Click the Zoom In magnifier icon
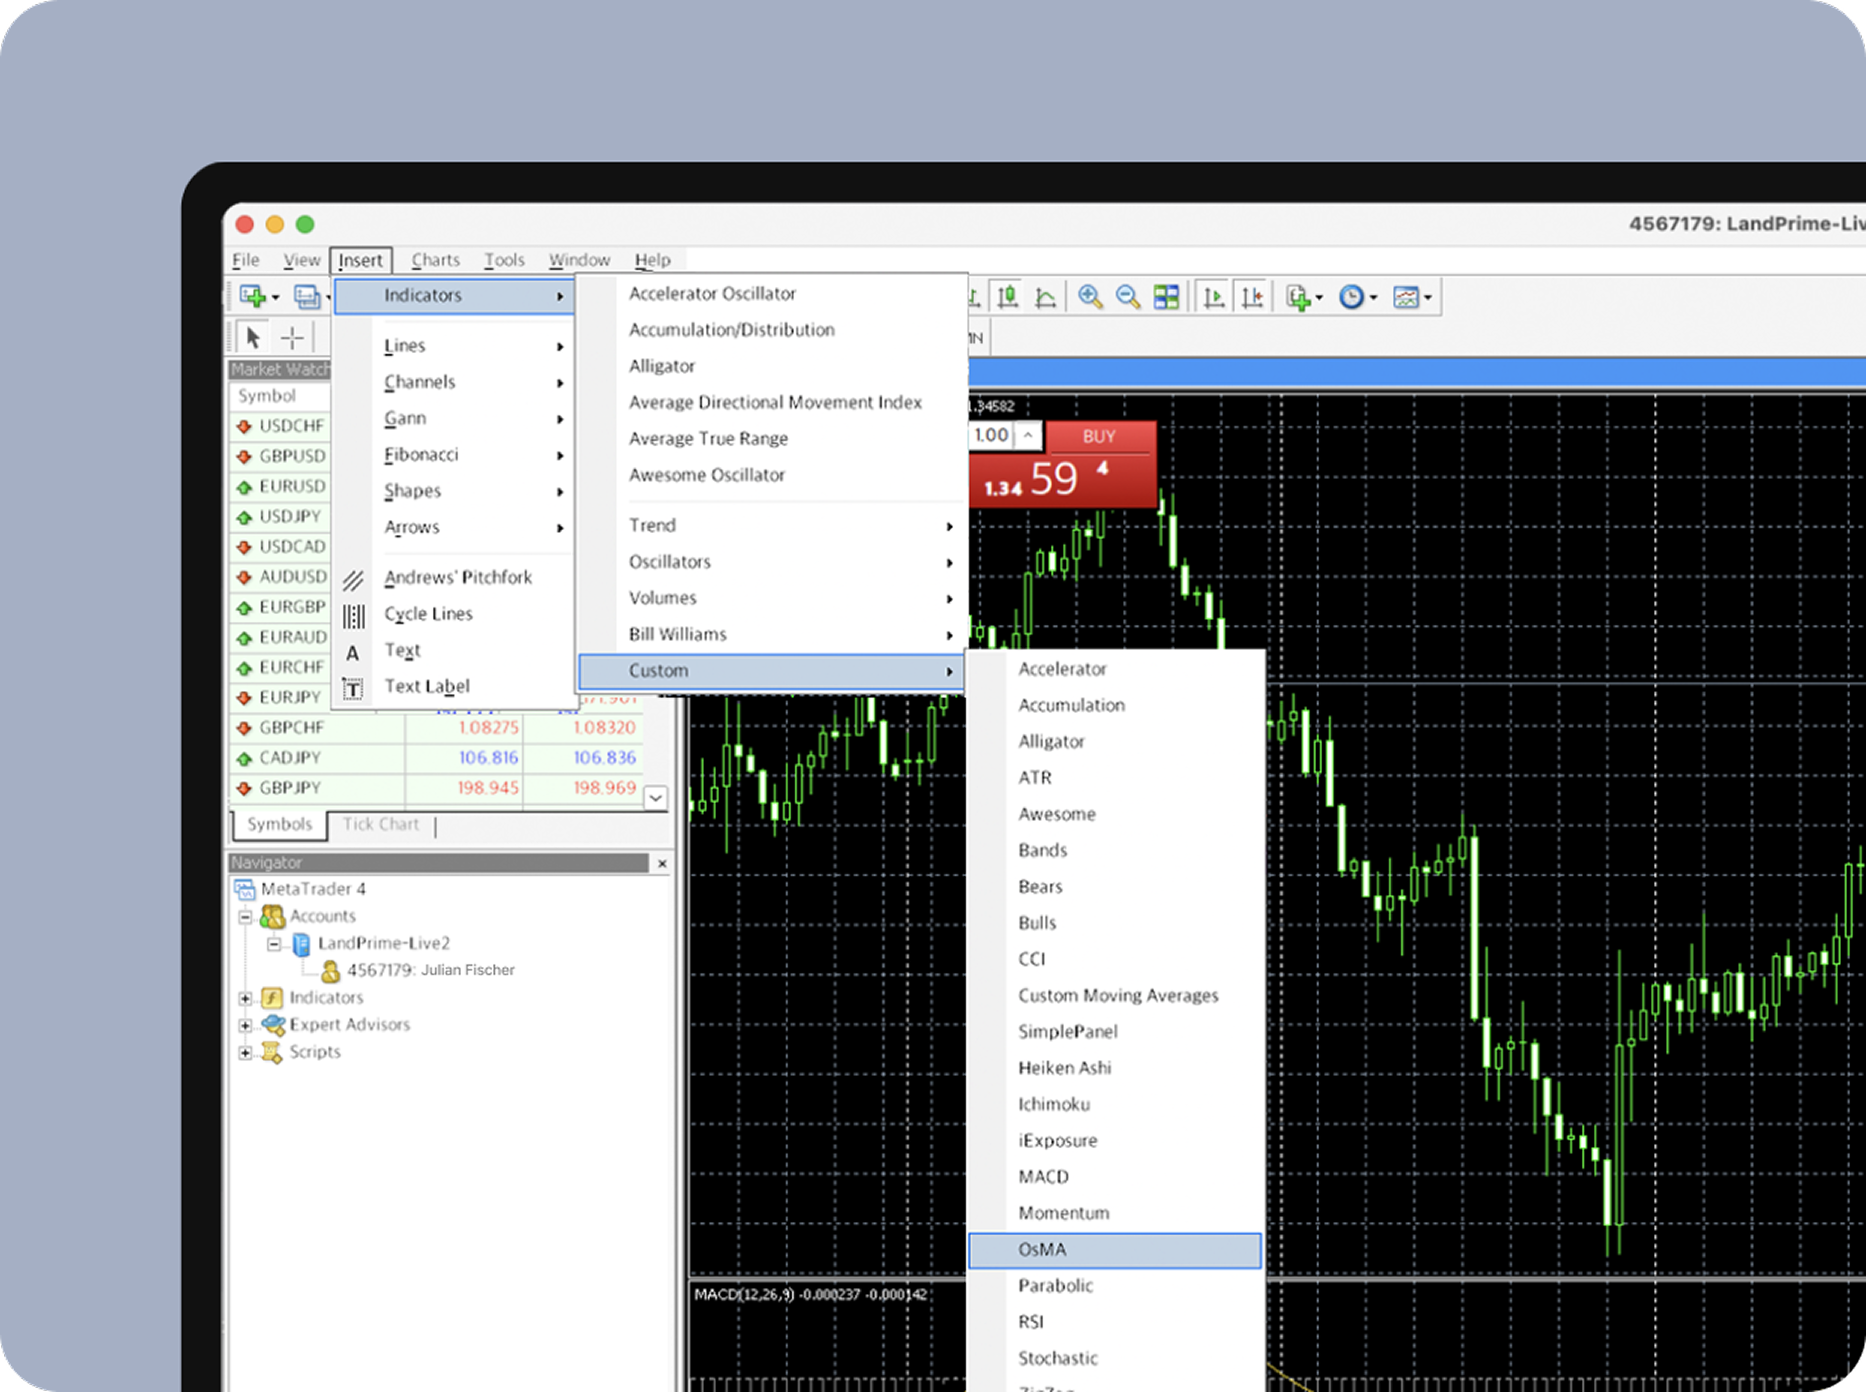Image resolution: width=1866 pixels, height=1392 pixels. pyautogui.click(x=1090, y=296)
